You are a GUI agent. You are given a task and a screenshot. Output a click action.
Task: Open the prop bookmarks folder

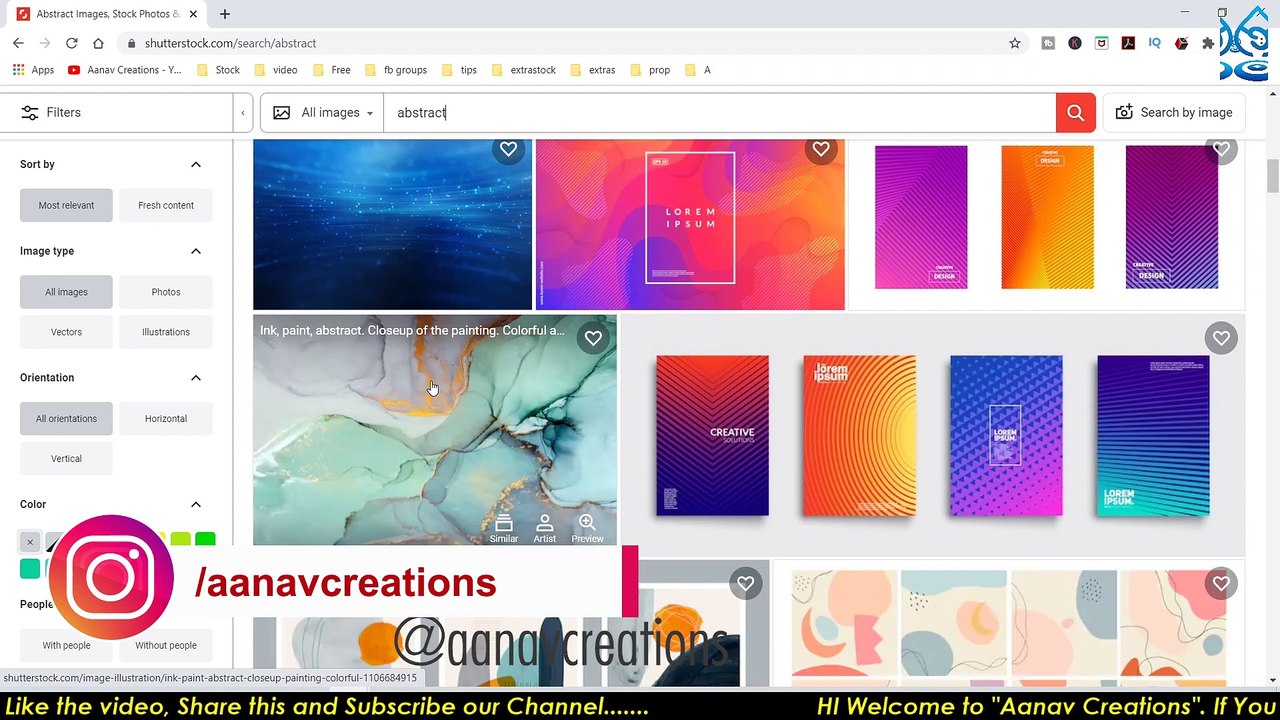coord(650,70)
